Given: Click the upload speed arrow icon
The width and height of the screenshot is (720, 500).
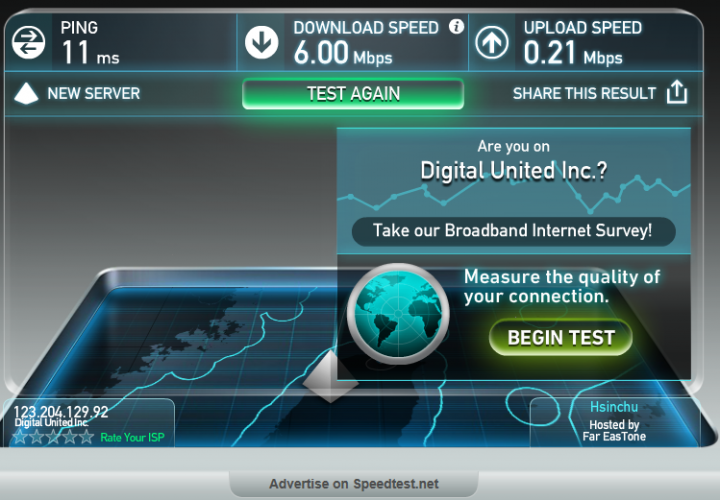Looking at the screenshot, I should (492, 43).
